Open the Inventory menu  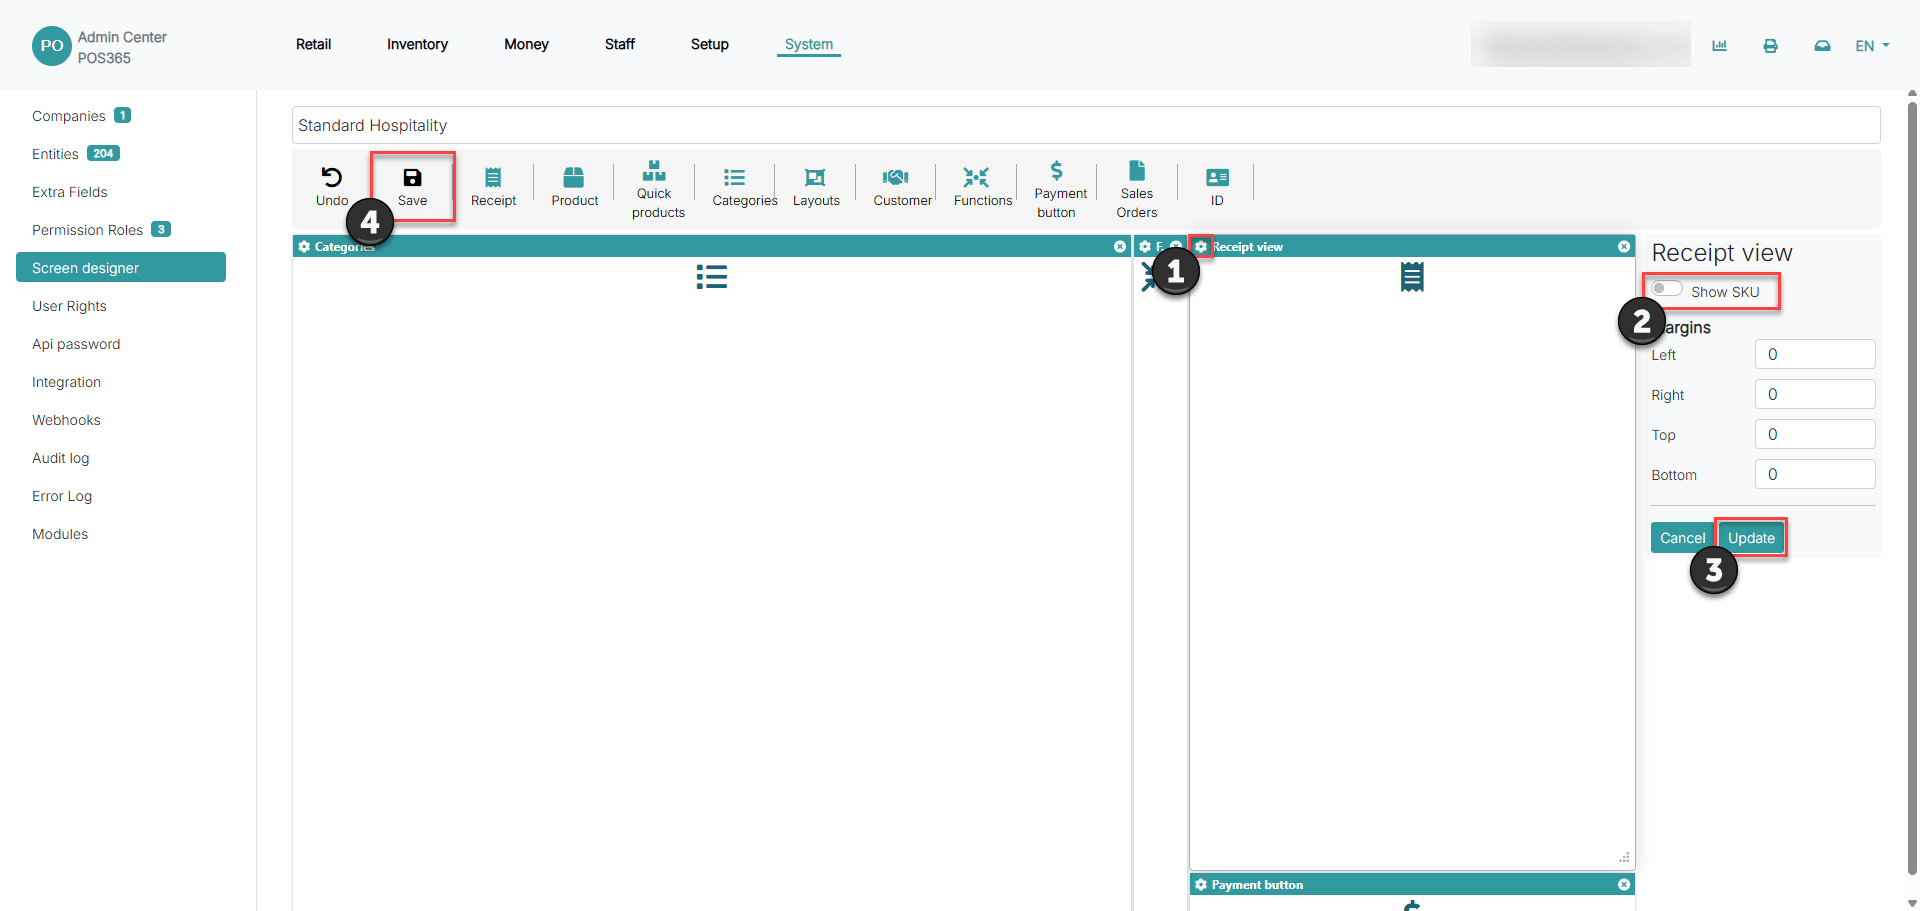pyautogui.click(x=417, y=44)
